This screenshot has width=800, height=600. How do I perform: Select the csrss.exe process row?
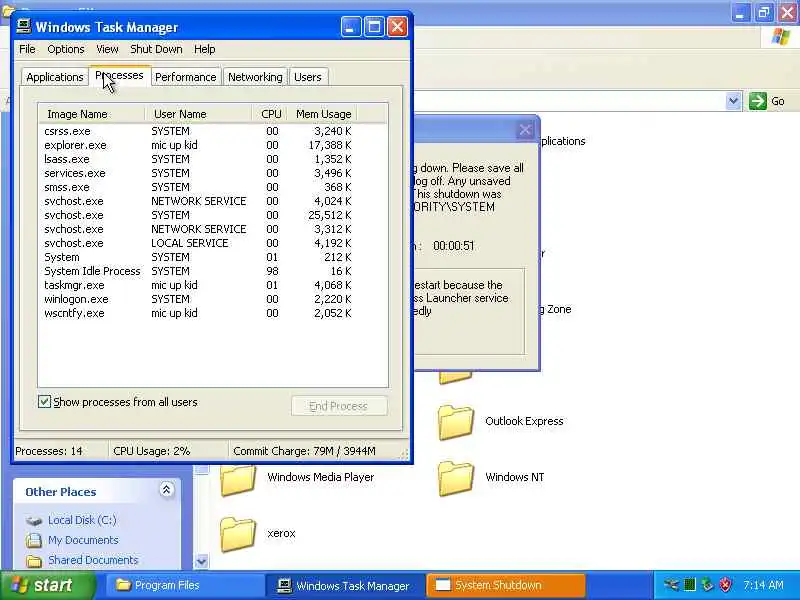coord(198,131)
